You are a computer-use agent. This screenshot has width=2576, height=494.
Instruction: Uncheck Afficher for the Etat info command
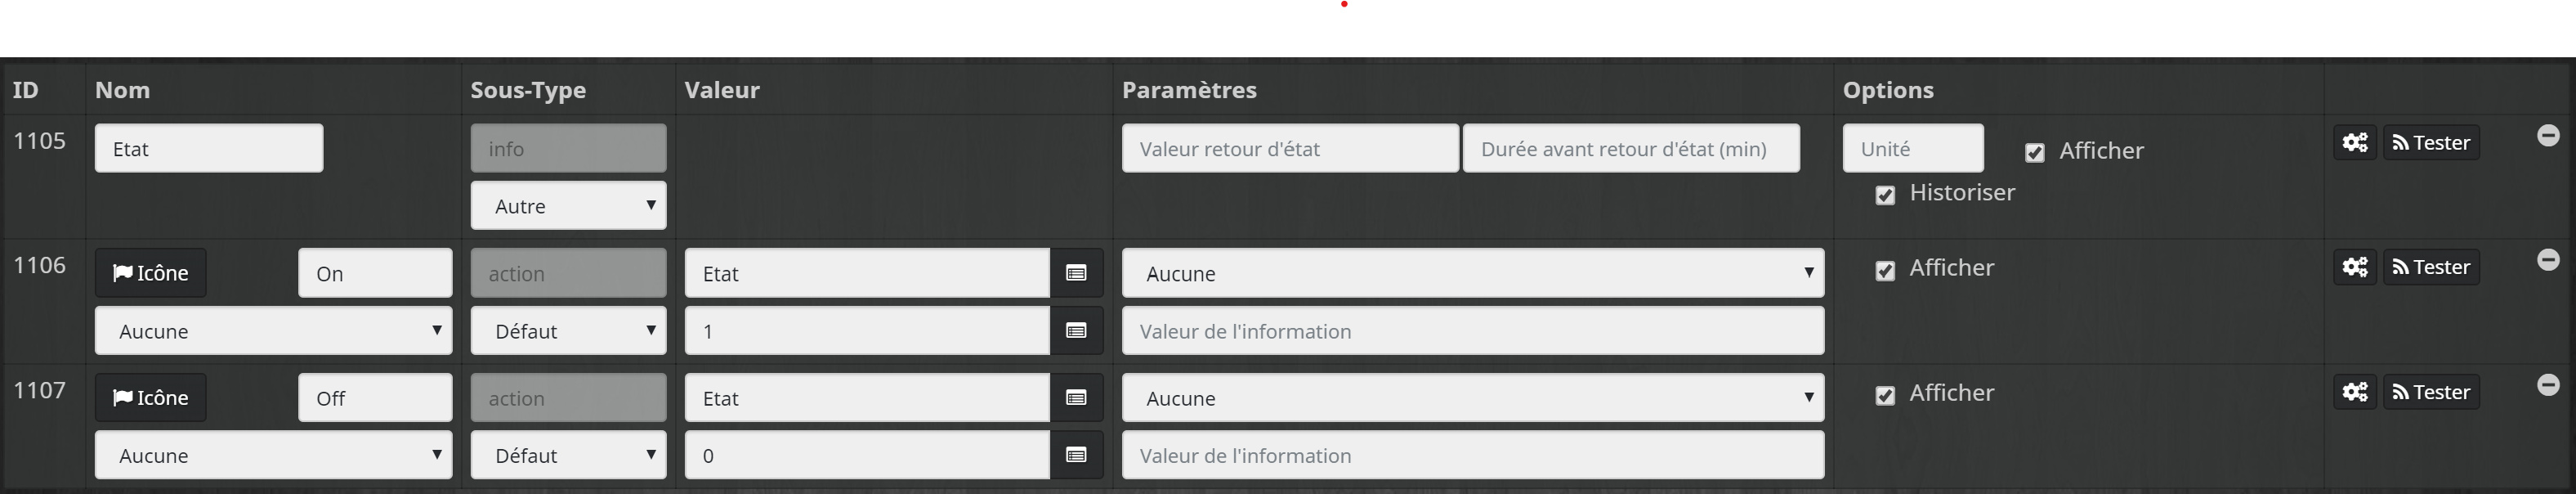(x=2034, y=153)
